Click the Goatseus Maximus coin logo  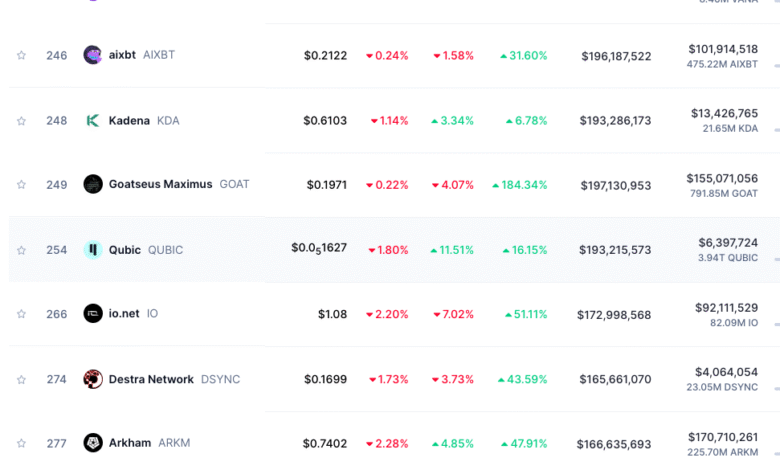coord(93,184)
